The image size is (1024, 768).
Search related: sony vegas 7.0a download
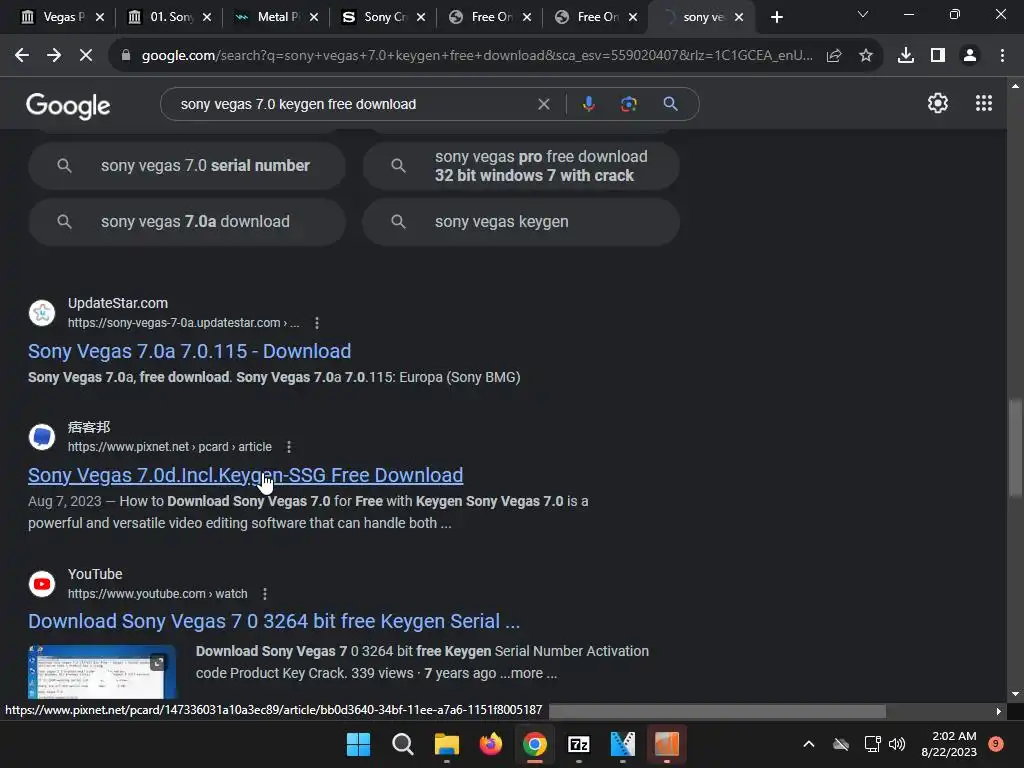(x=187, y=222)
